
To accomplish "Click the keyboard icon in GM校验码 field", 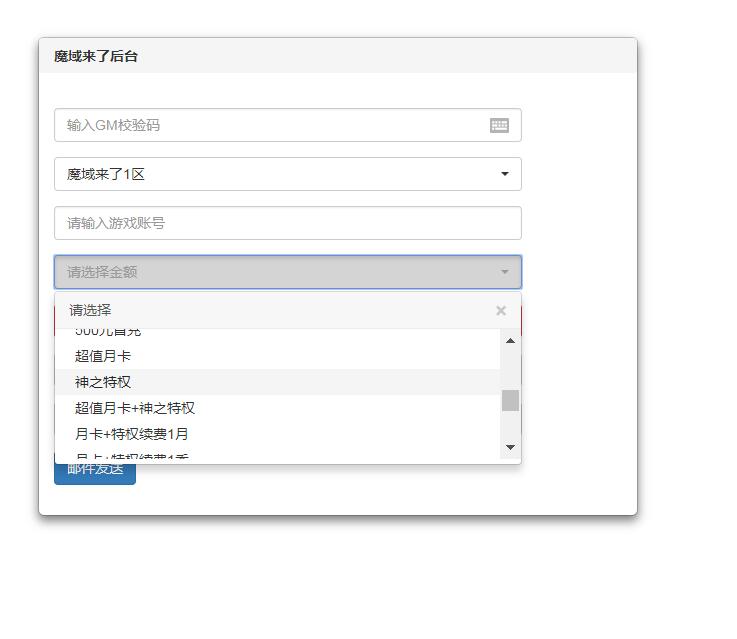I will [499, 125].
